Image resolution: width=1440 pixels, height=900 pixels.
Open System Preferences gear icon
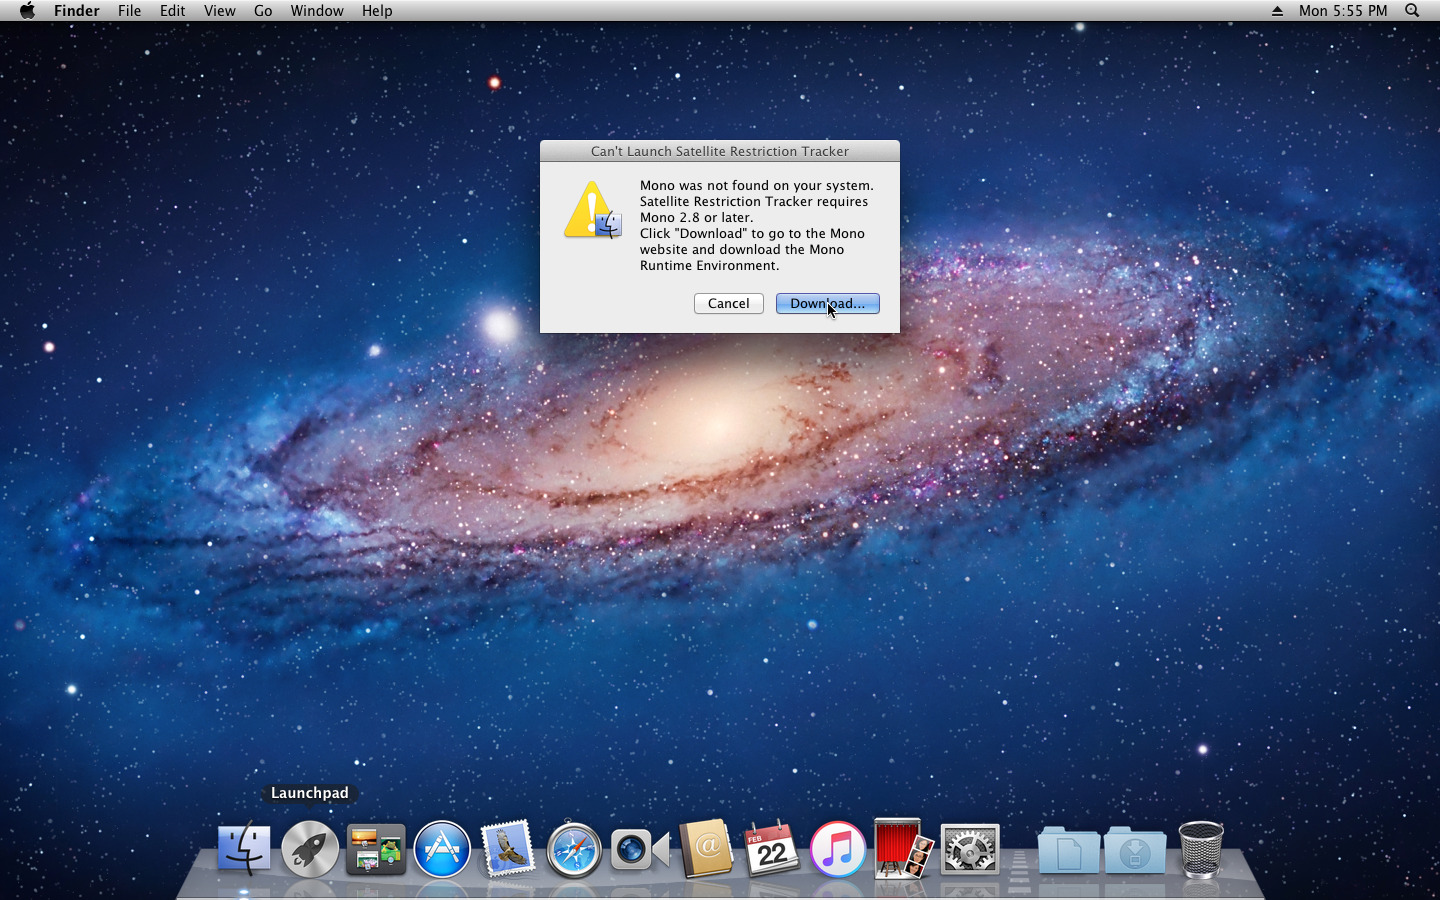click(x=969, y=849)
